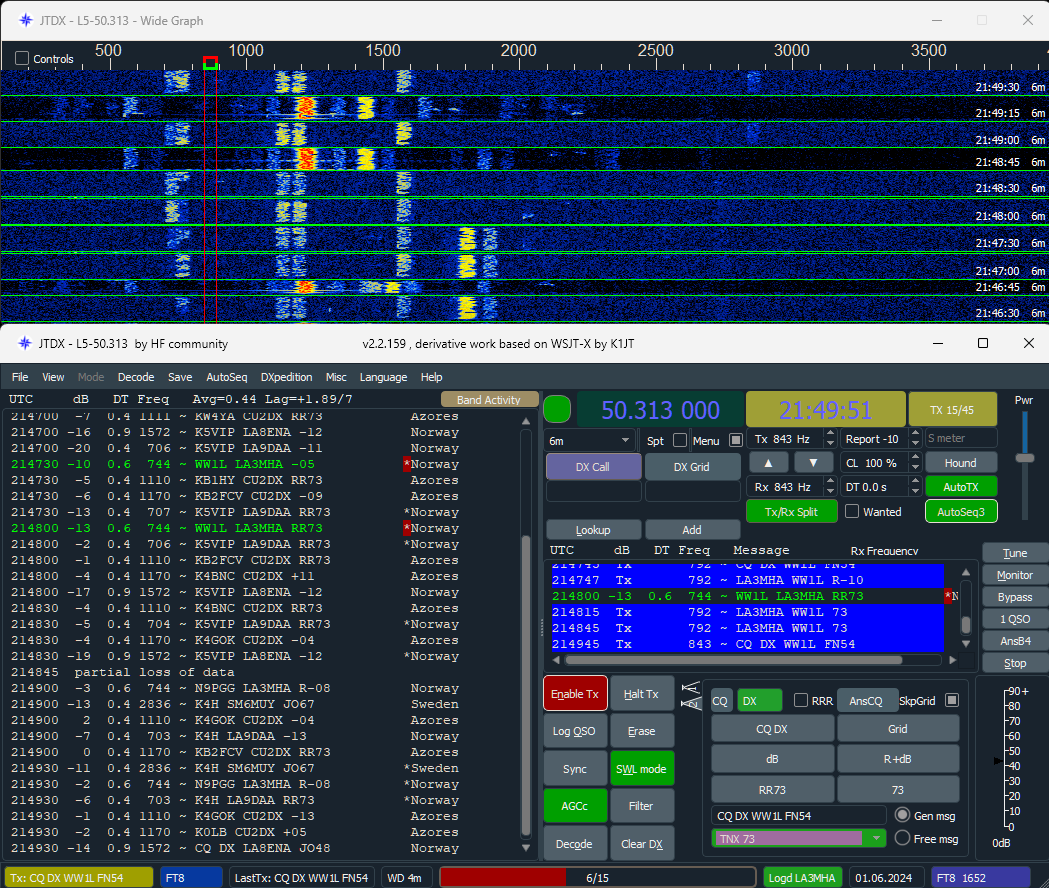Click the DX Call input field
This screenshot has width=1049, height=888.
click(593, 491)
